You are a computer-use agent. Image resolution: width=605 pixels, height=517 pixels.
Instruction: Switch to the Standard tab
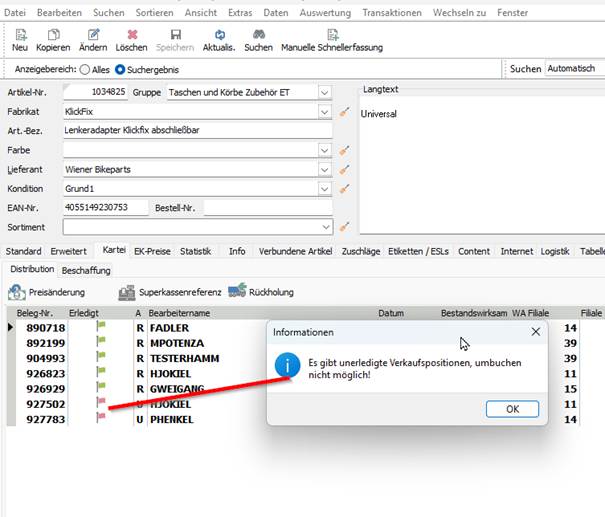tap(24, 251)
